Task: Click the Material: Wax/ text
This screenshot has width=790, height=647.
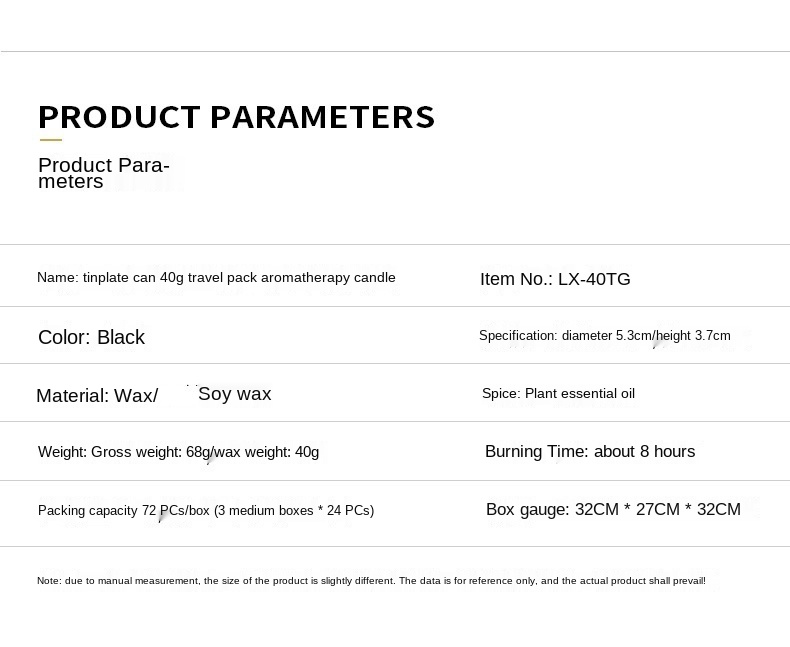Action: pos(97,395)
